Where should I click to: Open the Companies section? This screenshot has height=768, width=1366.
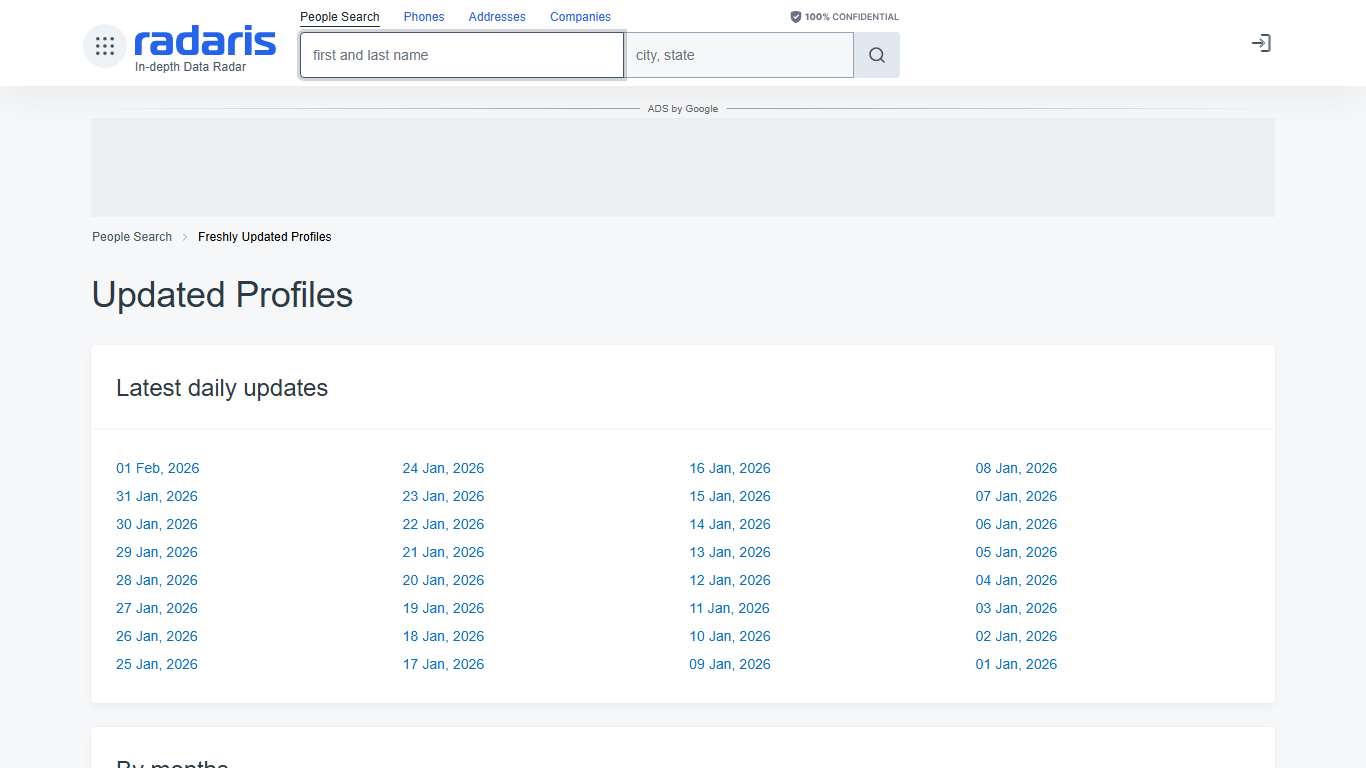(x=580, y=16)
